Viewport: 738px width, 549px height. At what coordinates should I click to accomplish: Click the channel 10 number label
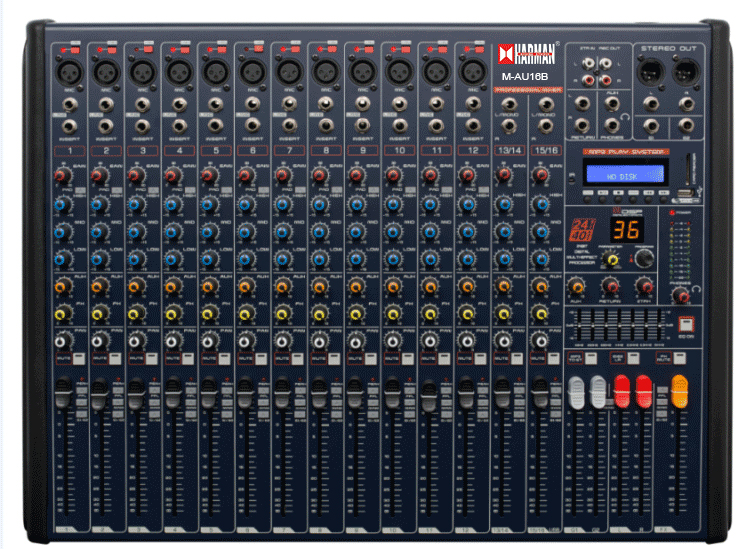tap(400, 151)
